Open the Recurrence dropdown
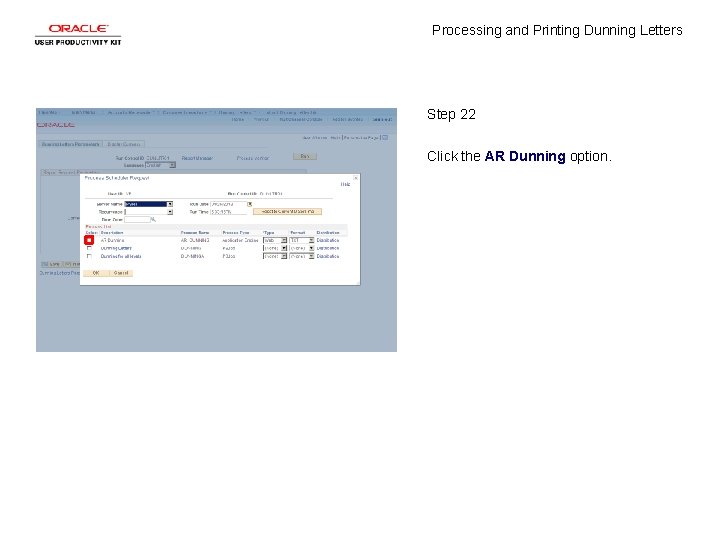This screenshot has height=540, width=720. 148,212
